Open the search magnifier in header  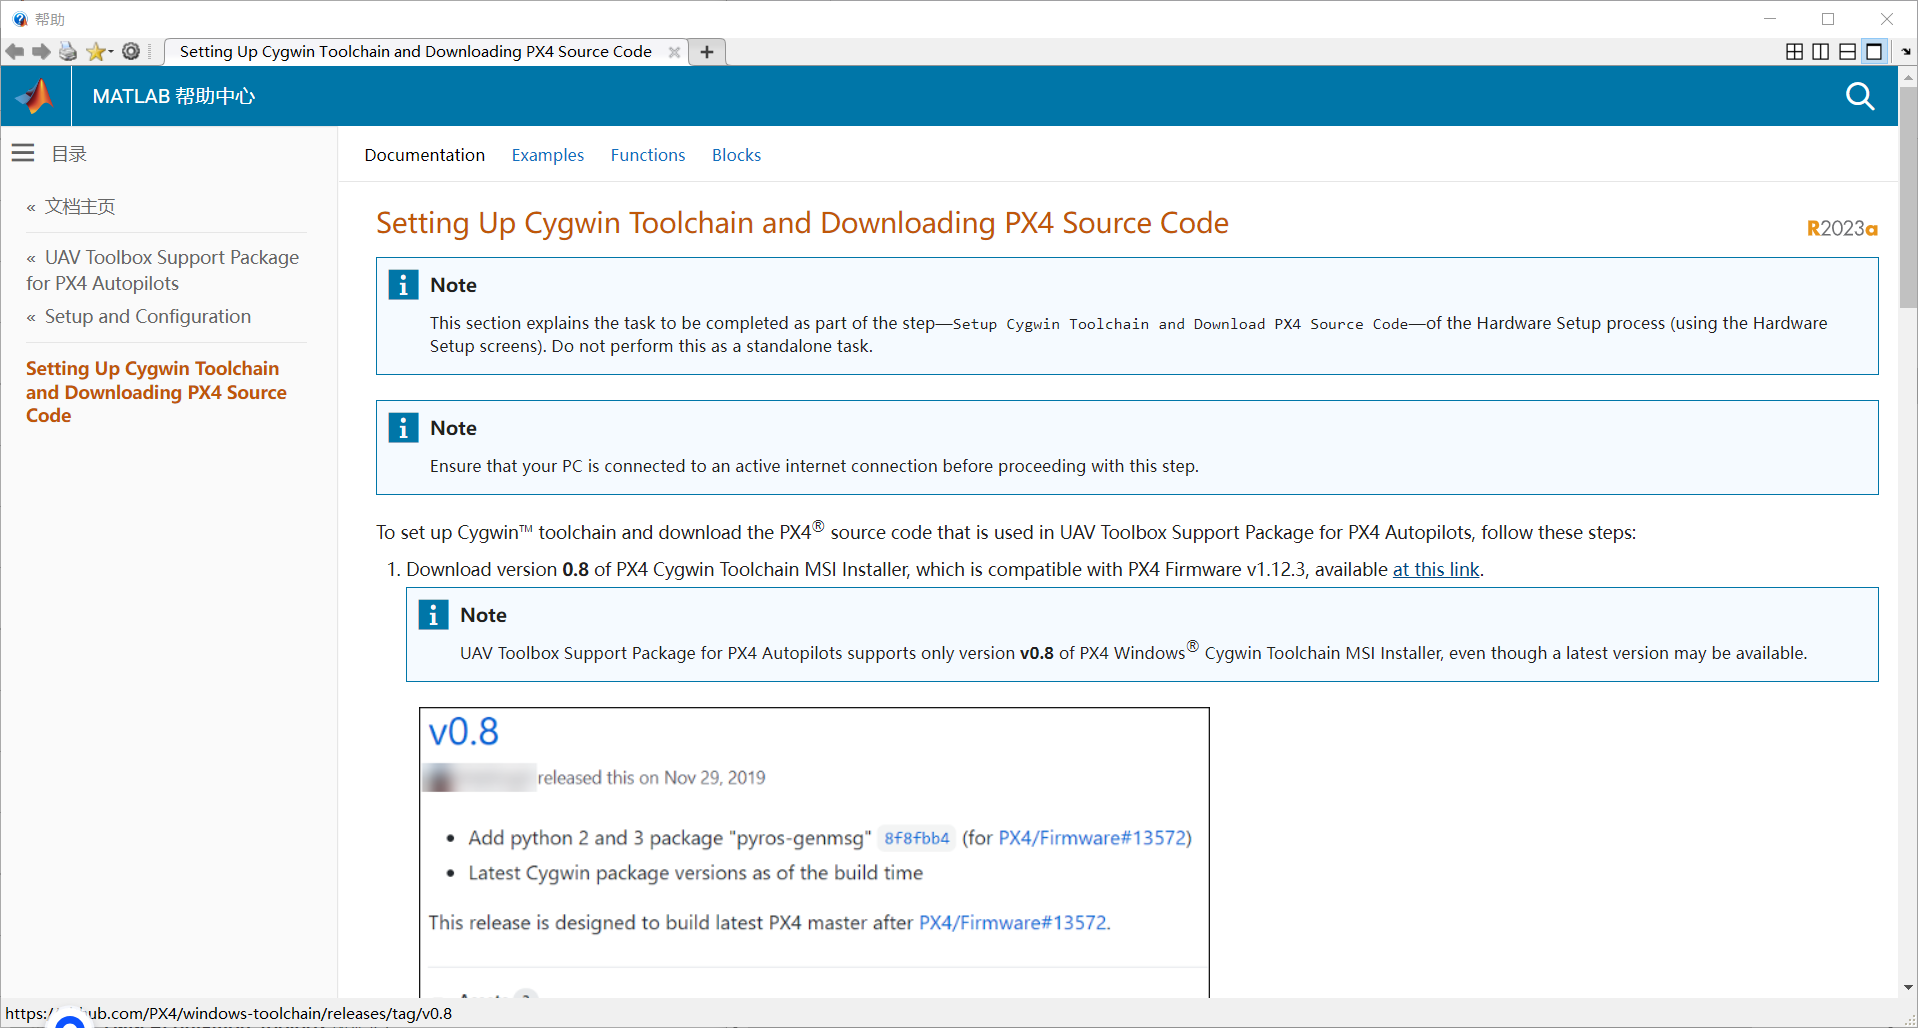[x=1859, y=96]
